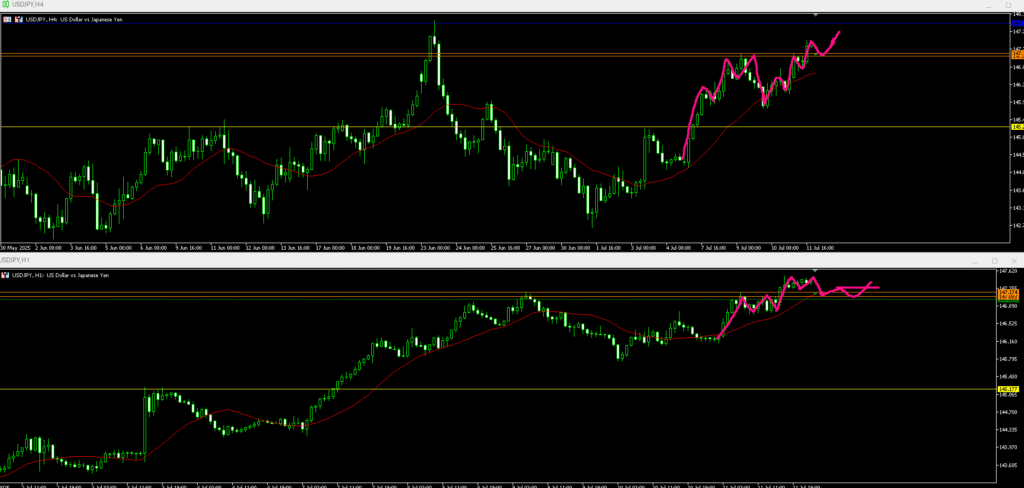Click the chart icon beside the USDJPY, H1 label
Image resolution: width=1024 pixels, height=488 pixels.
tap(5, 275)
